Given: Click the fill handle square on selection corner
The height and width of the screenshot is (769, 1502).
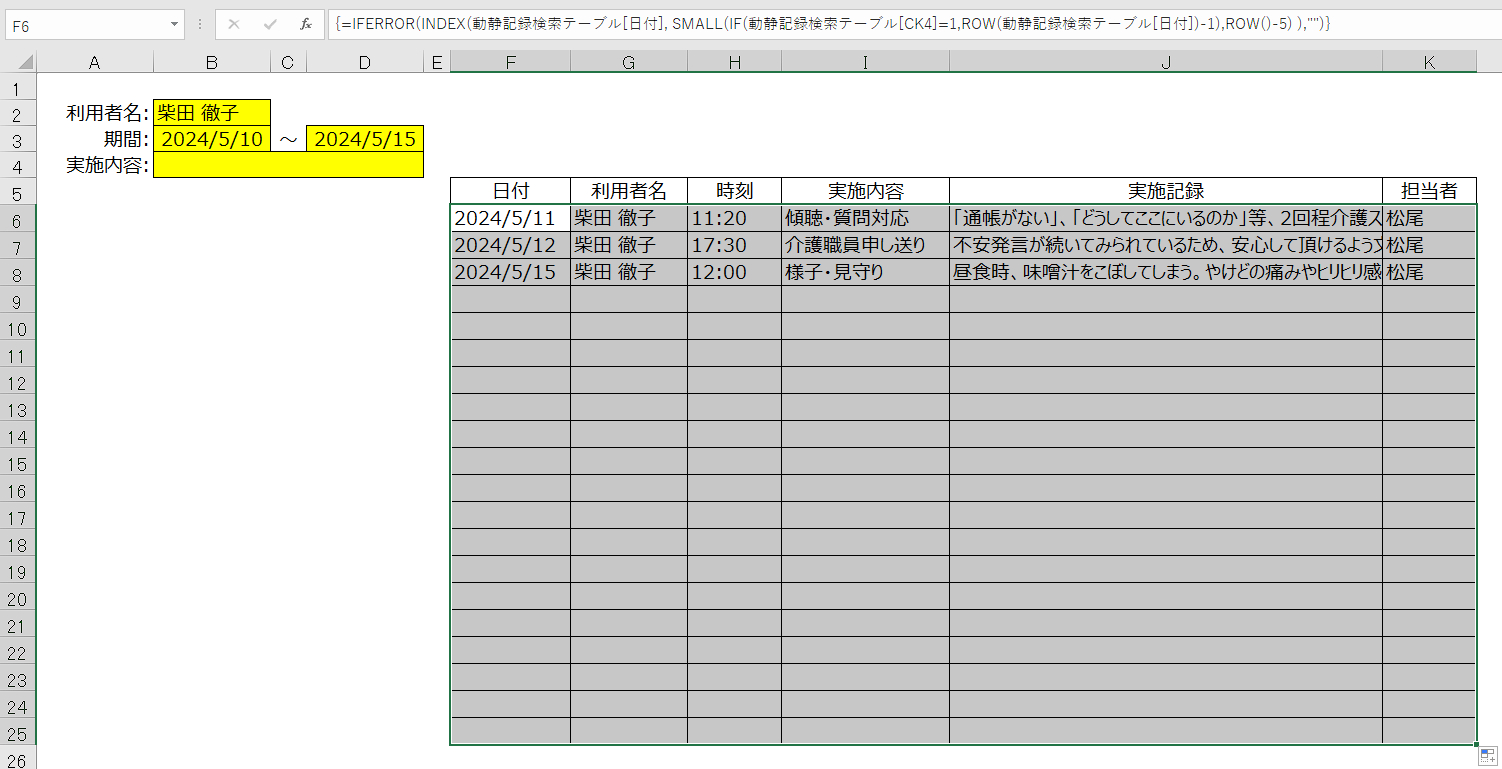Looking at the screenshot, I should [x=1474, y=745].
